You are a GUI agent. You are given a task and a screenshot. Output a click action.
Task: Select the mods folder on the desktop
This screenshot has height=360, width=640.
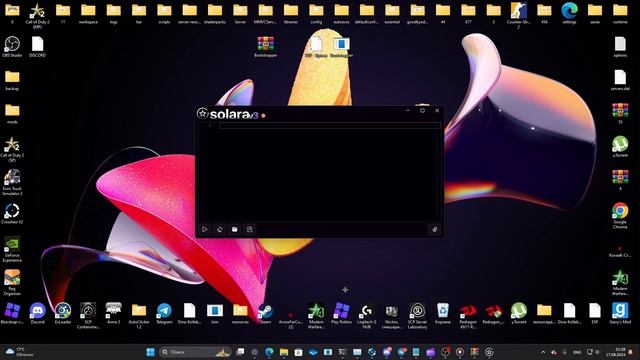point(12,113)
